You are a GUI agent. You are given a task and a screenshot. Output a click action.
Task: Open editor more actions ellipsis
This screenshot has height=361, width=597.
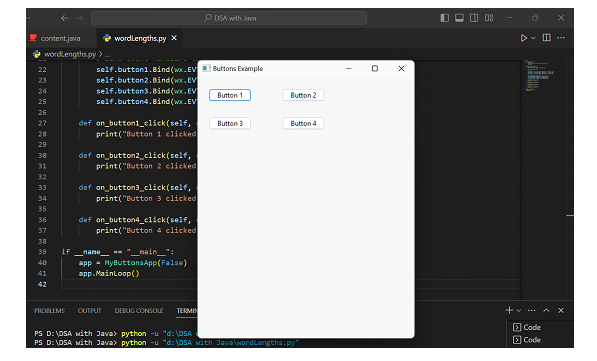coord(561,38)
